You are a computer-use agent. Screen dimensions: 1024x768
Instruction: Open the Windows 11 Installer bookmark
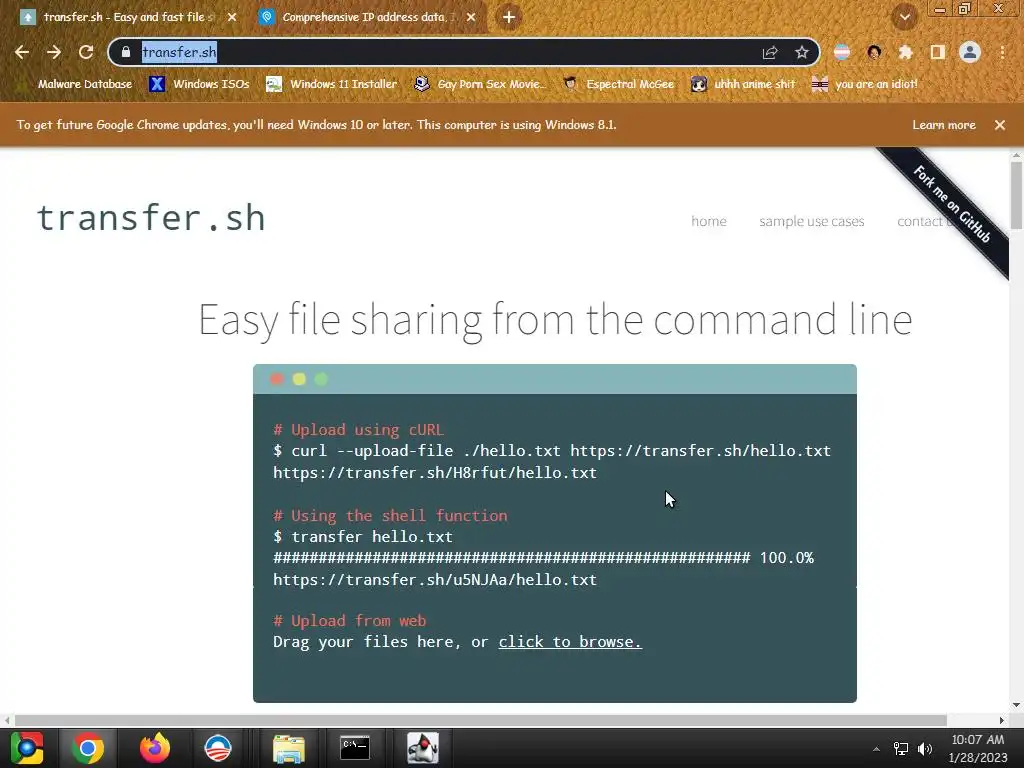(x=332, y=84)
